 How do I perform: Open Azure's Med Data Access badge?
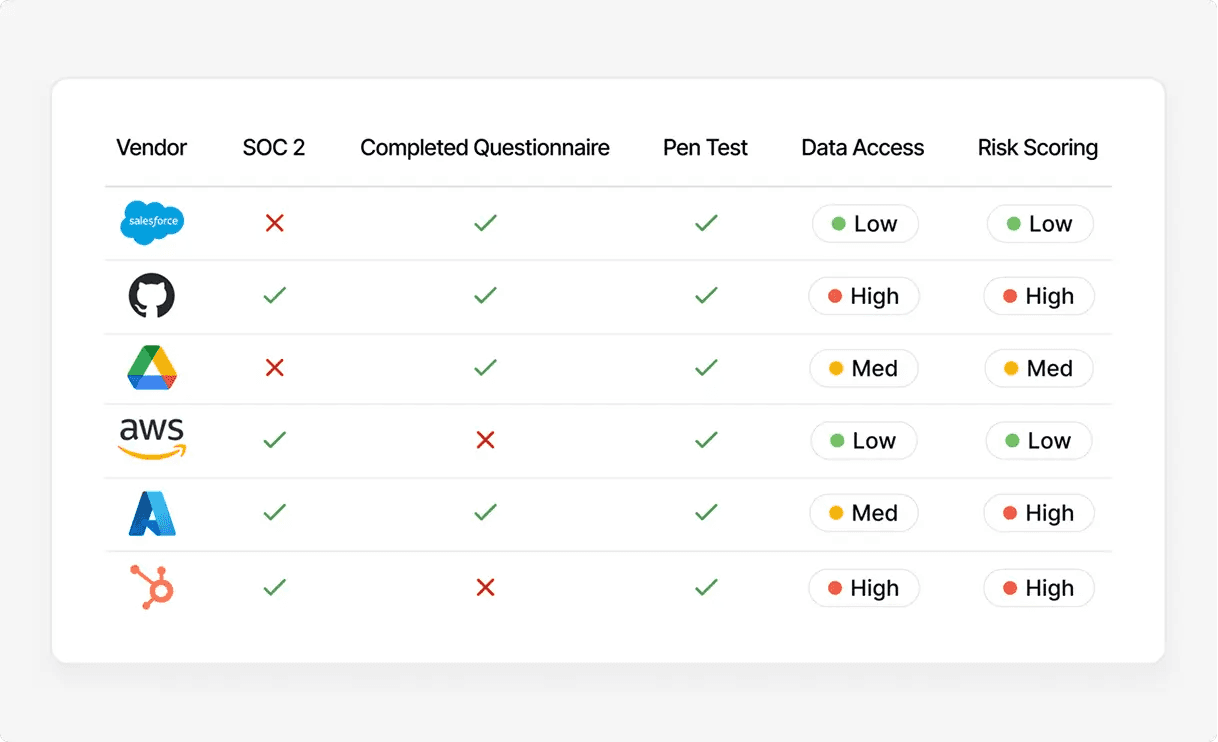click(x=864, y=513)
